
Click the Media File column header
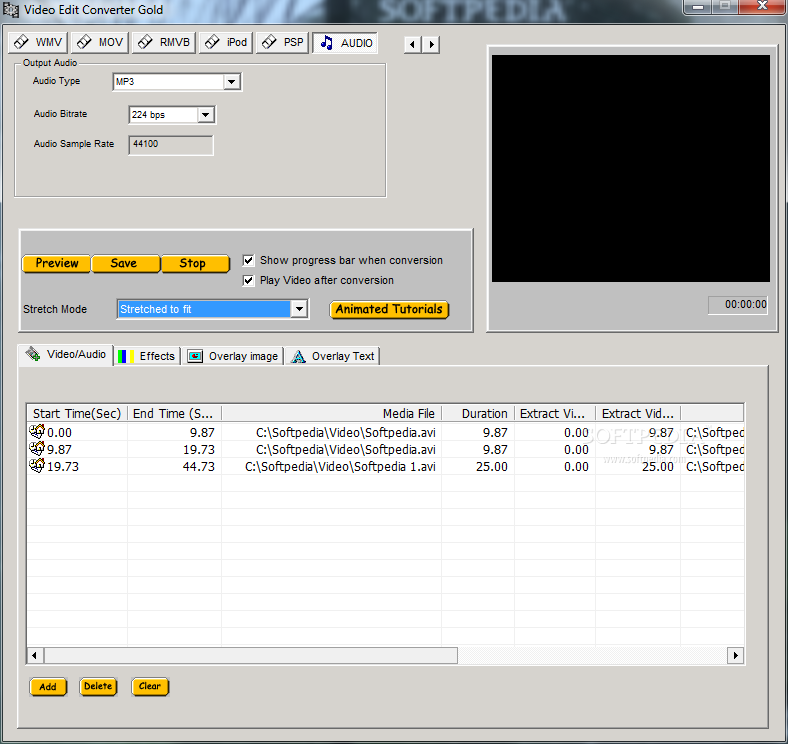[331, 413]
